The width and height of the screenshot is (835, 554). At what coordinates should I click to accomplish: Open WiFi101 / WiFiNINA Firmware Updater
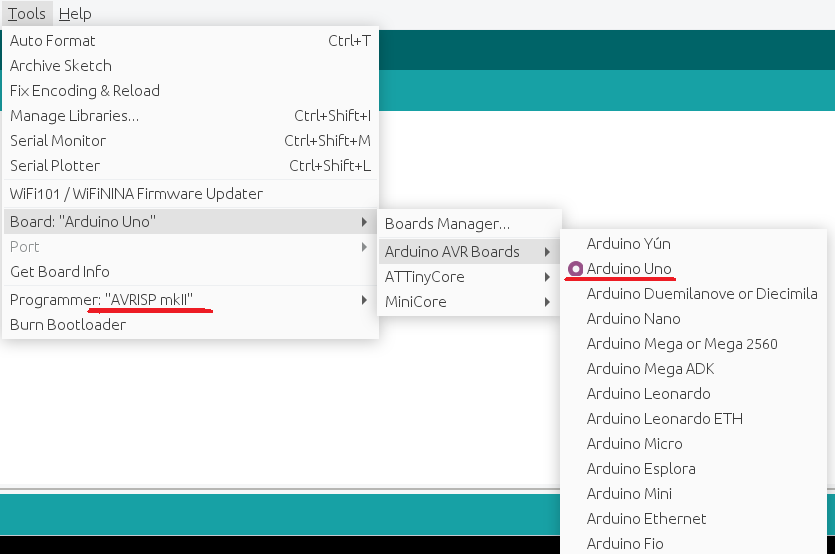coord(191,193)
